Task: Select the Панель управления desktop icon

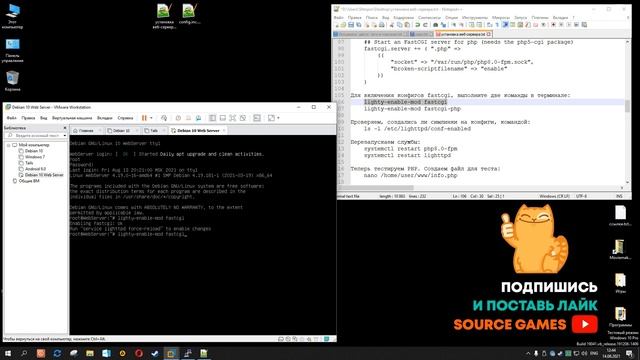Action: (x=12, y=50)
